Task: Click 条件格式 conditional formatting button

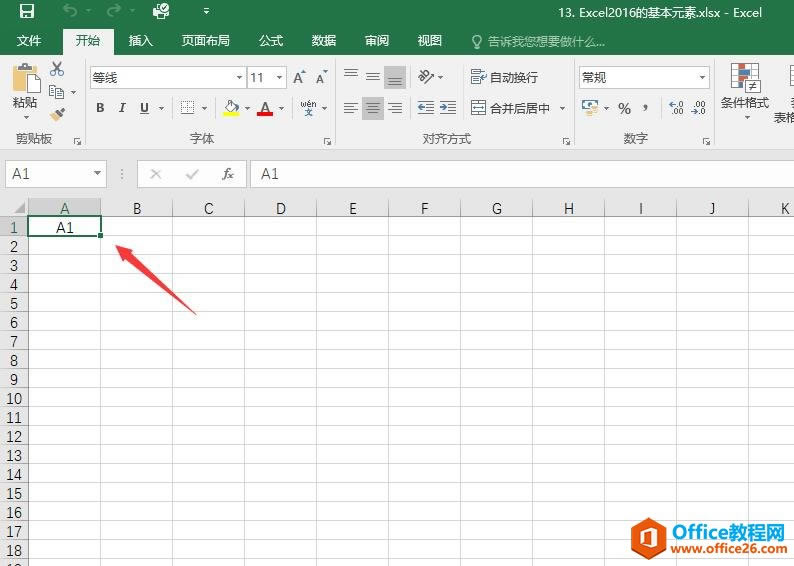Action: (x=744, y=91)
